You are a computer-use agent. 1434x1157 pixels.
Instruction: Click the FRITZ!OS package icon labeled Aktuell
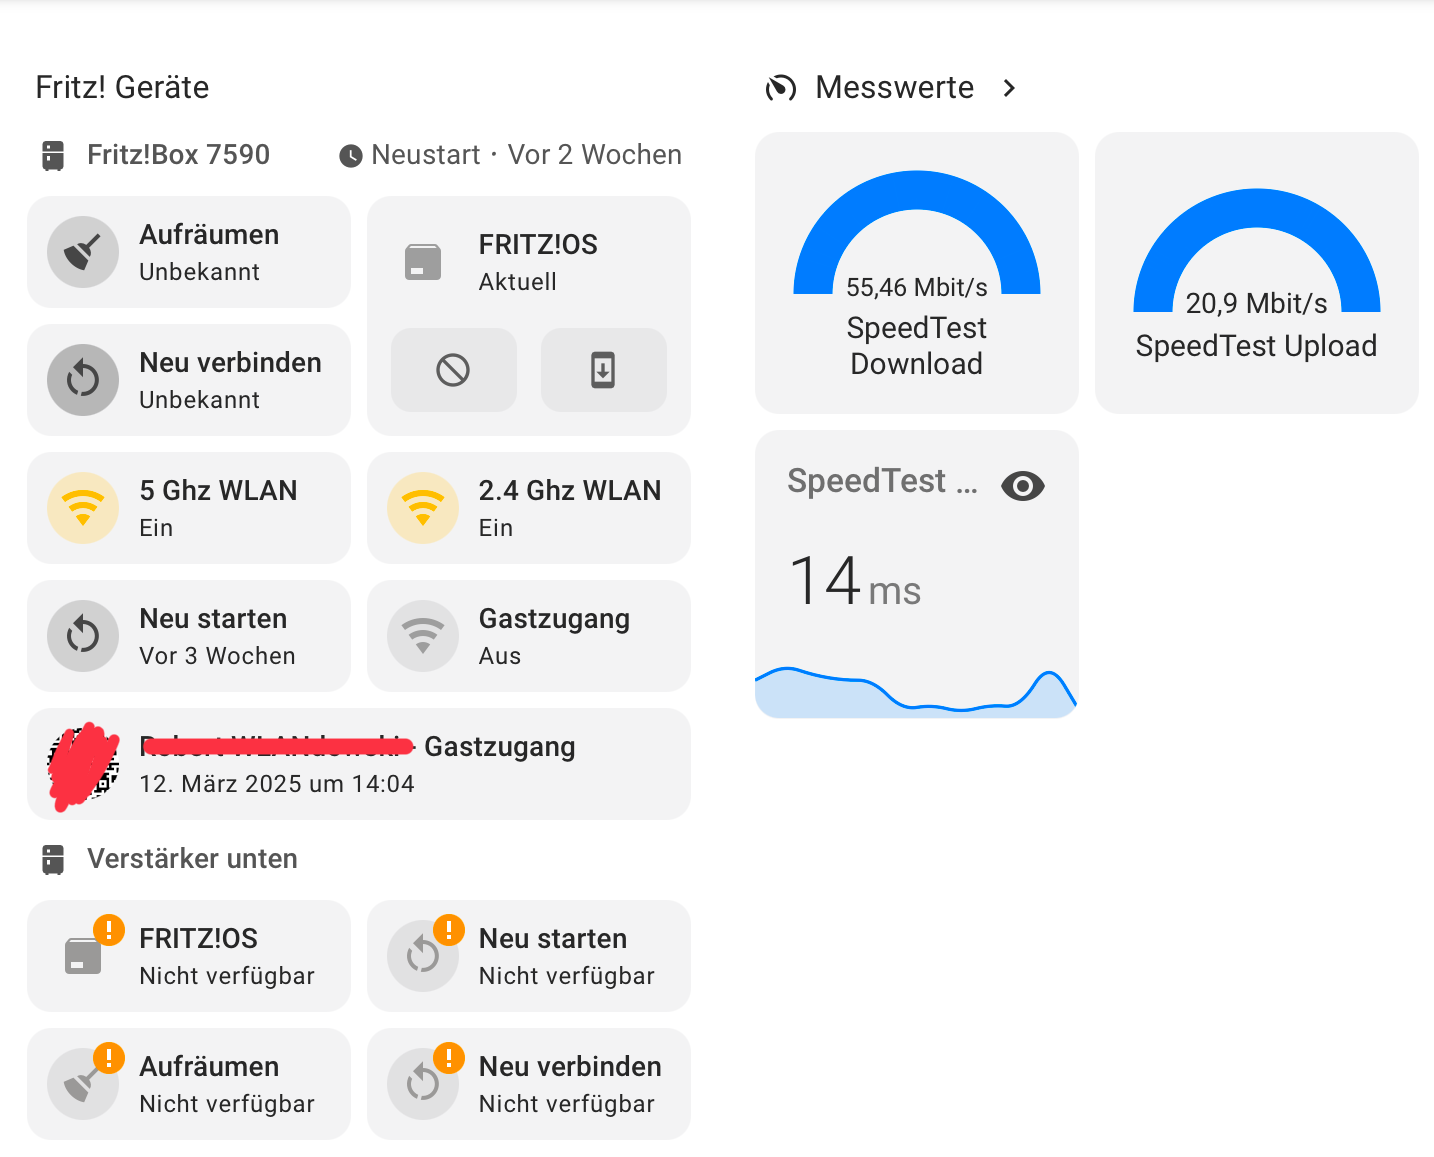point(423,262)
